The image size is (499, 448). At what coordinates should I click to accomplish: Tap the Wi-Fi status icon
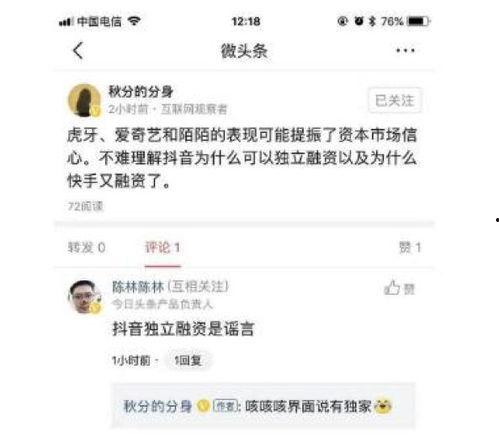pos(134,21)
